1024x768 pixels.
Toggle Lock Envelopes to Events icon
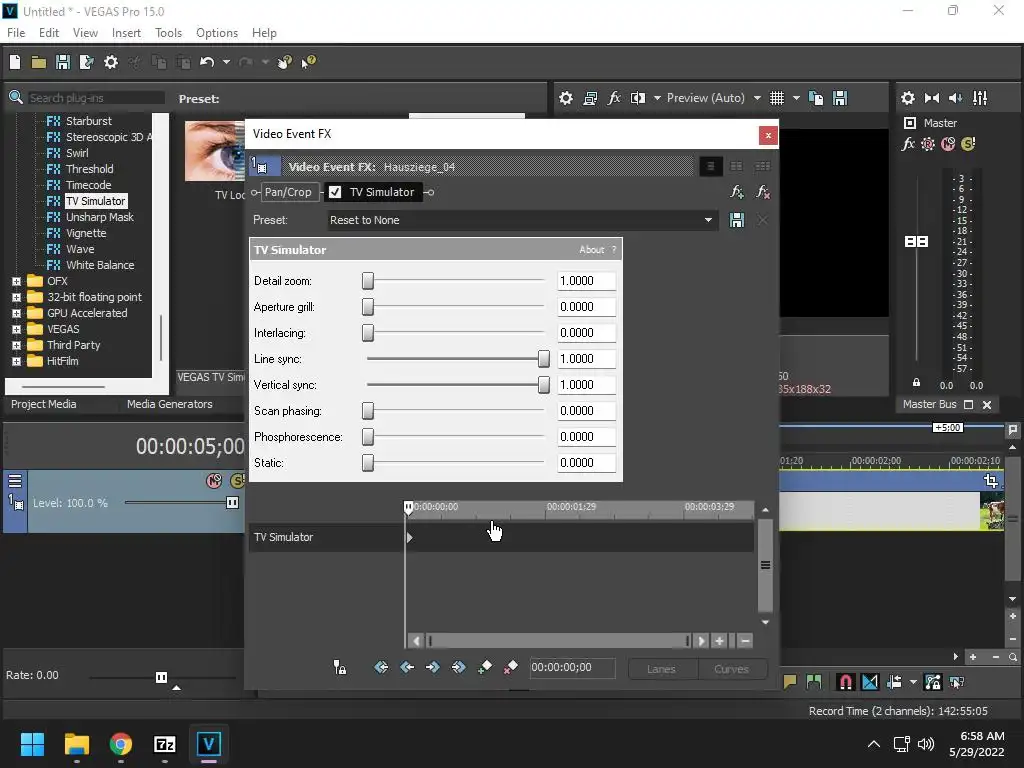933,682
